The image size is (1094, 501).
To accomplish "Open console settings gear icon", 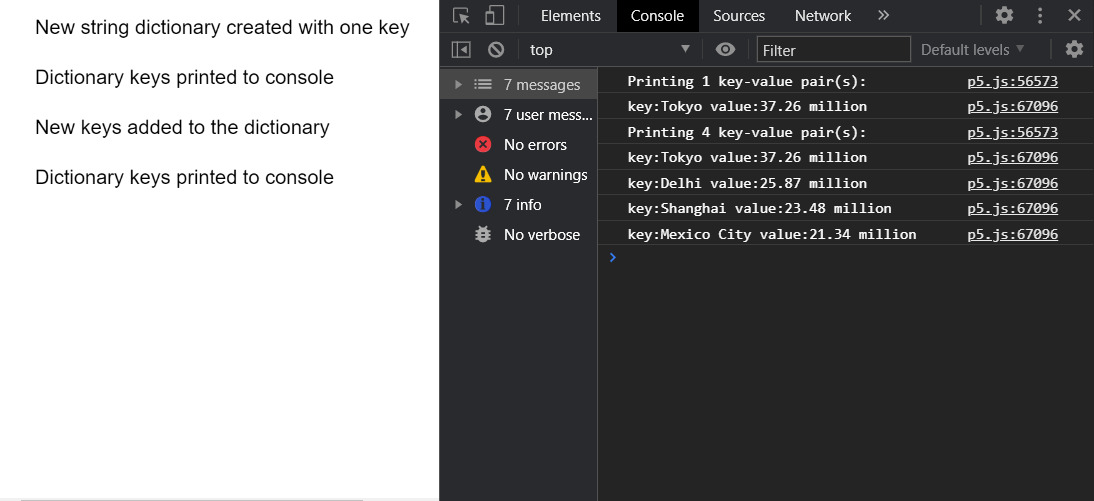I will 1074,49.
